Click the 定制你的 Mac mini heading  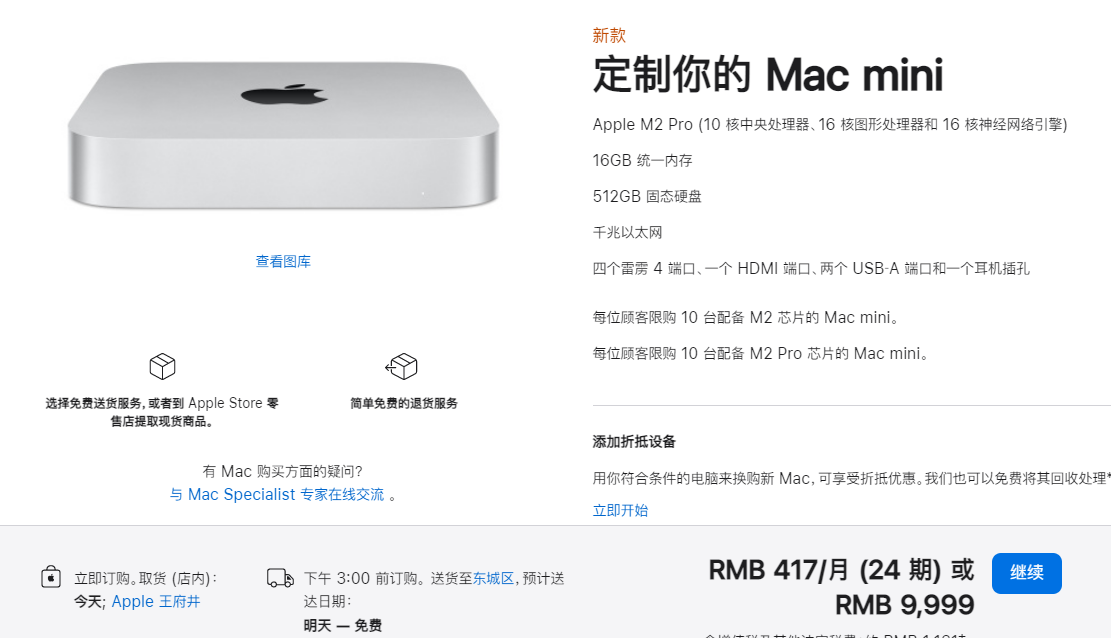[768, 74]
